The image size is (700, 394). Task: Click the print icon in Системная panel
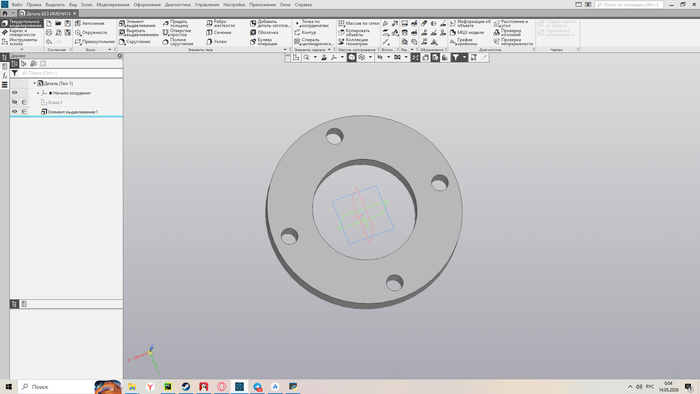(49, 33)
